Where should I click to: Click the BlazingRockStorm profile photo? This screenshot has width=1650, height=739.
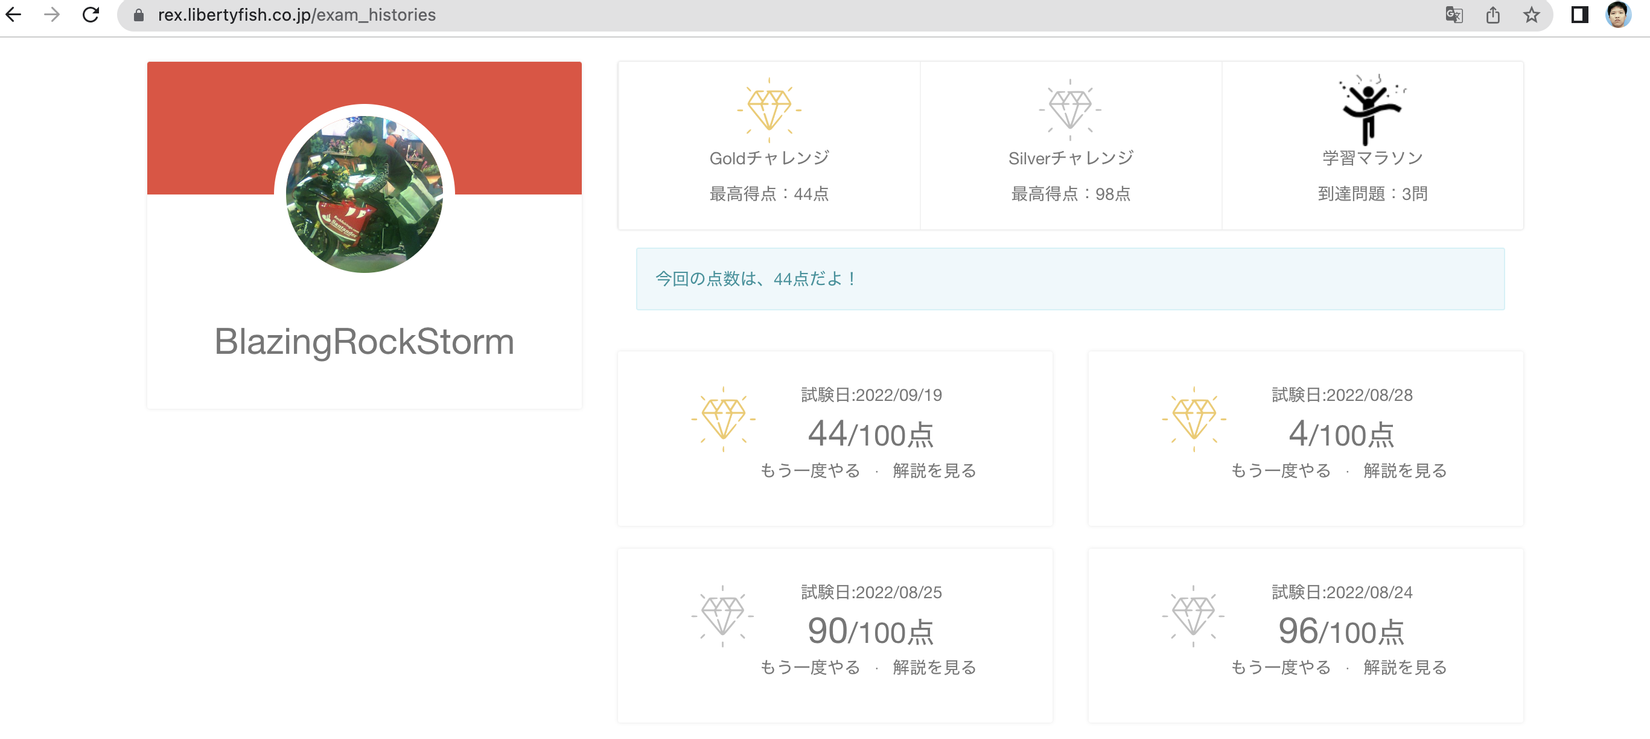point(364,194)
